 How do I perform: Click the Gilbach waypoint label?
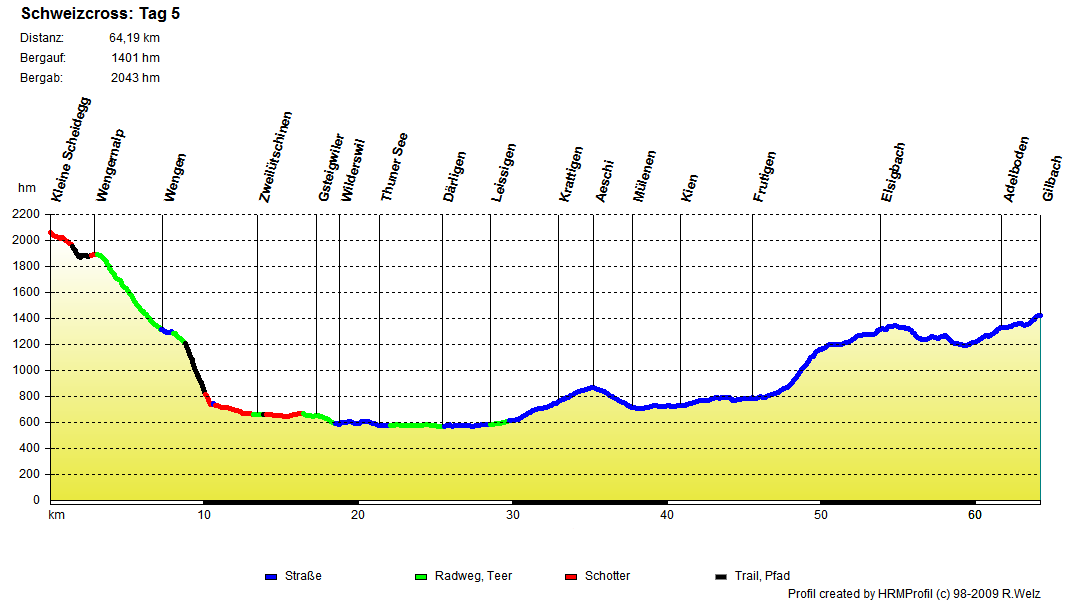tap(1052, 179)
